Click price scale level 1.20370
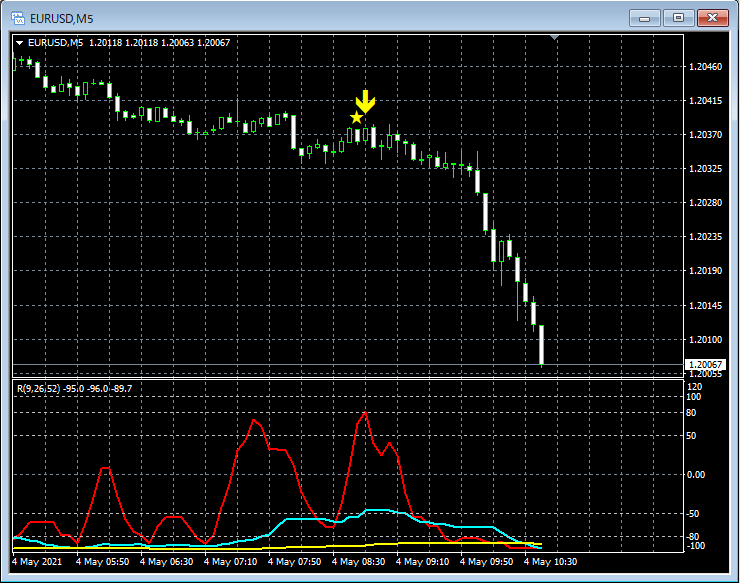 coord(705,135)
